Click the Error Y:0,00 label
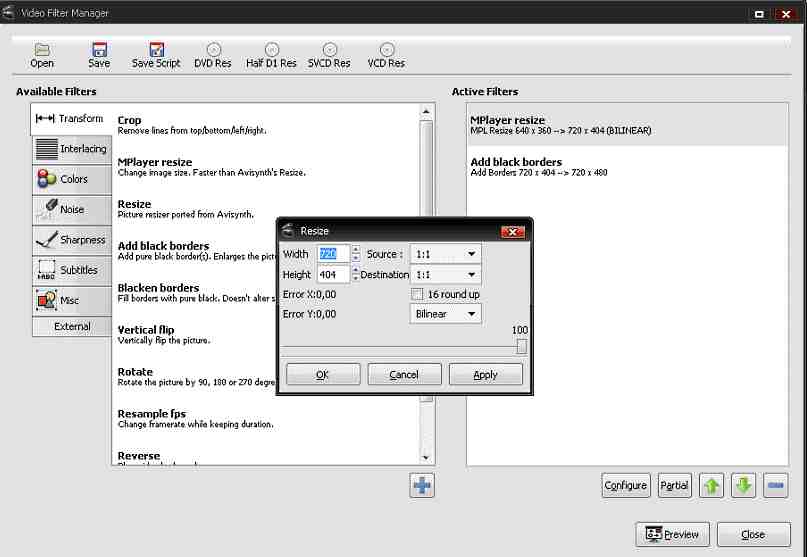Viewport: 807px width, 557px height. (309, 314)
